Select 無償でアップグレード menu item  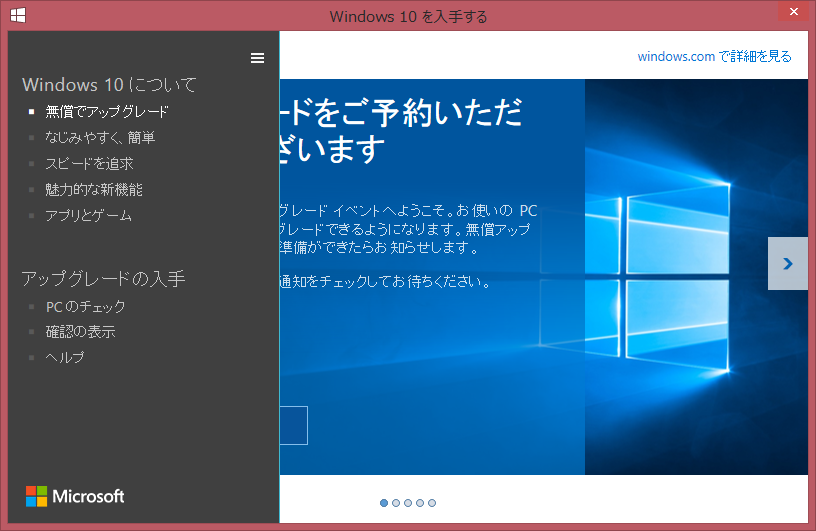107,111
